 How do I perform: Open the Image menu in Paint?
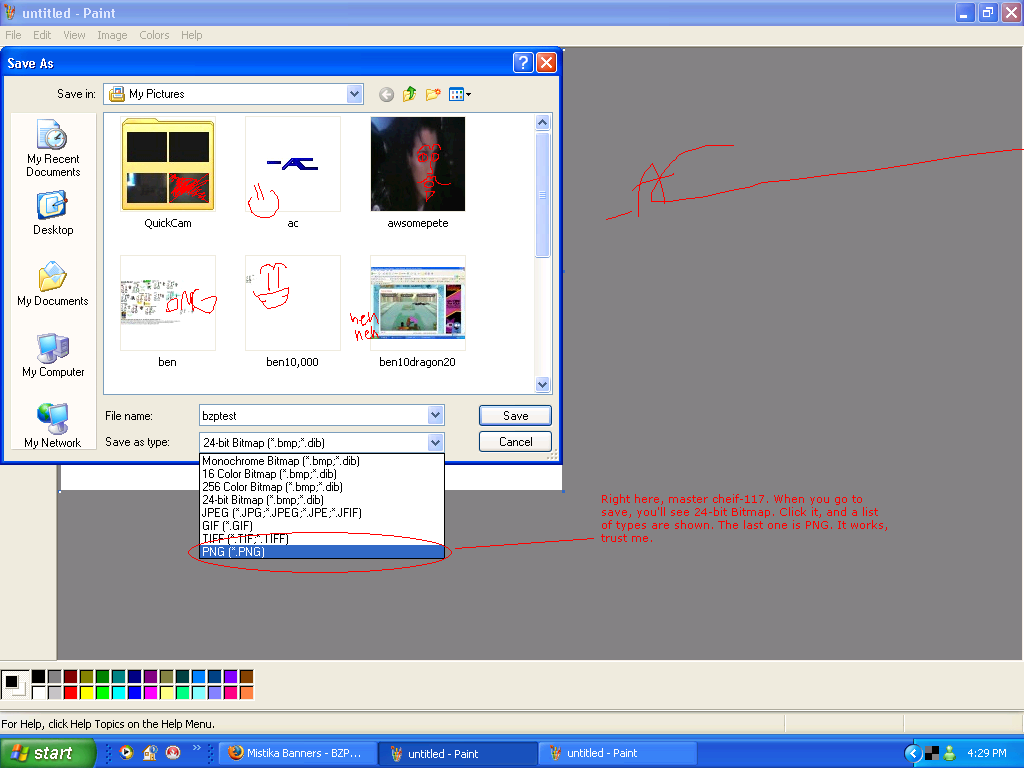(x=112, y=34)
